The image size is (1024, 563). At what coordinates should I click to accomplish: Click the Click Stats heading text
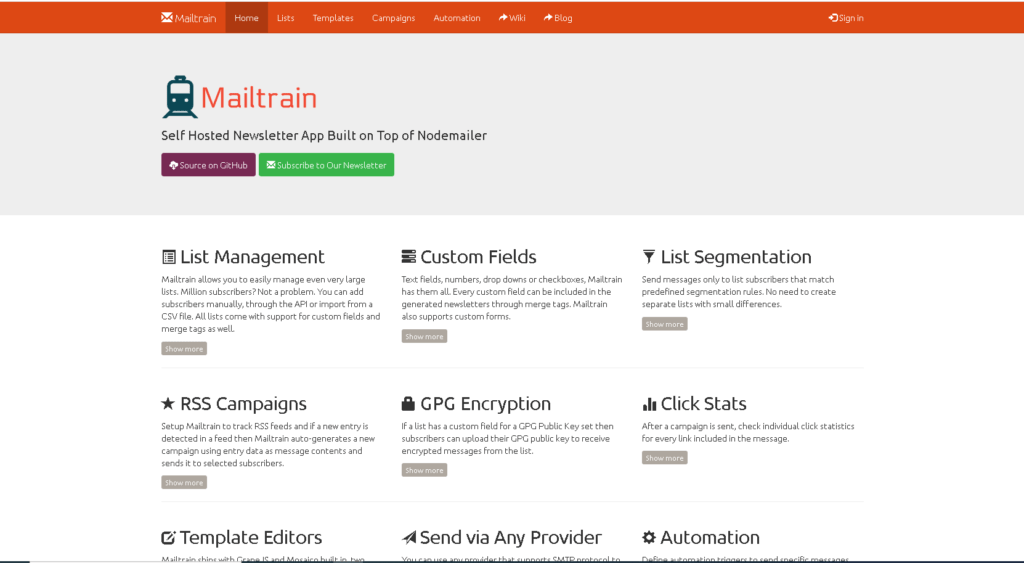tap(703, 404)
